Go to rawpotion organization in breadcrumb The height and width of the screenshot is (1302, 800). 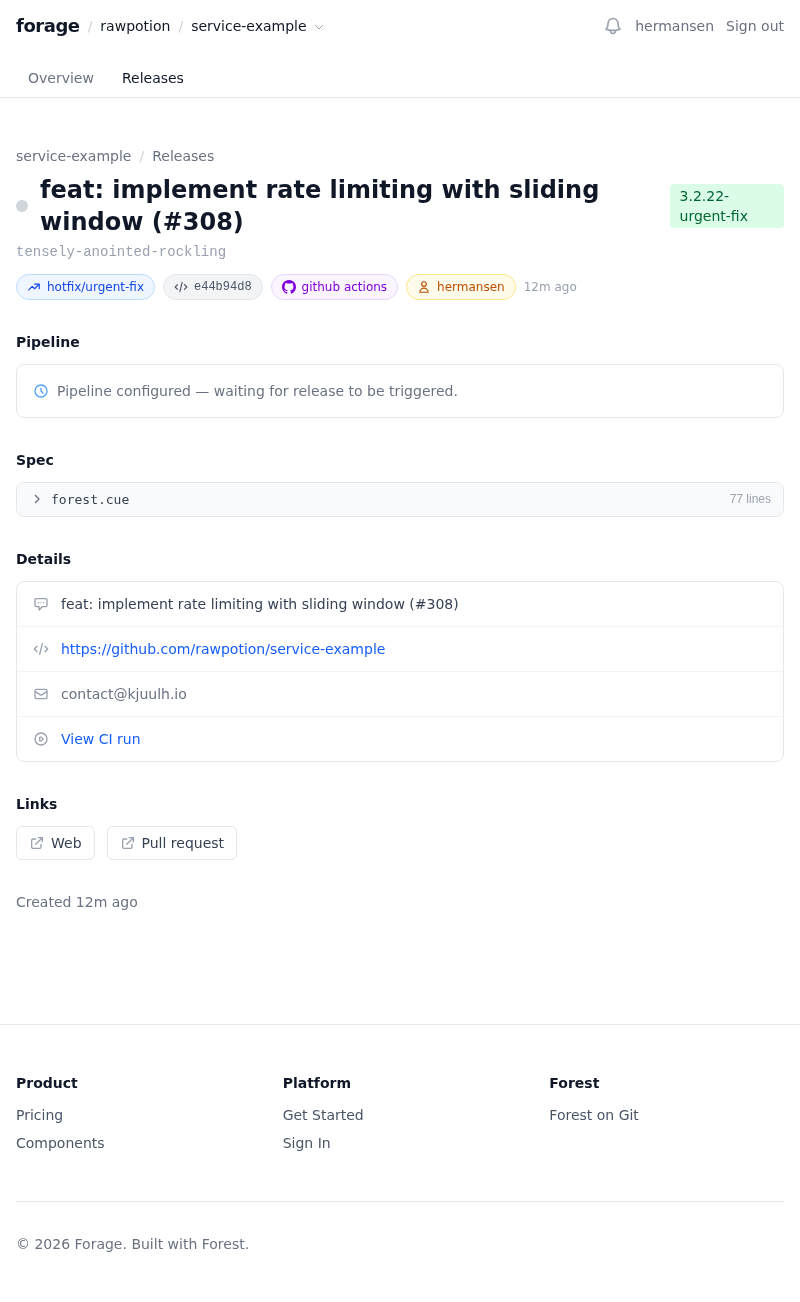(135, 26)
